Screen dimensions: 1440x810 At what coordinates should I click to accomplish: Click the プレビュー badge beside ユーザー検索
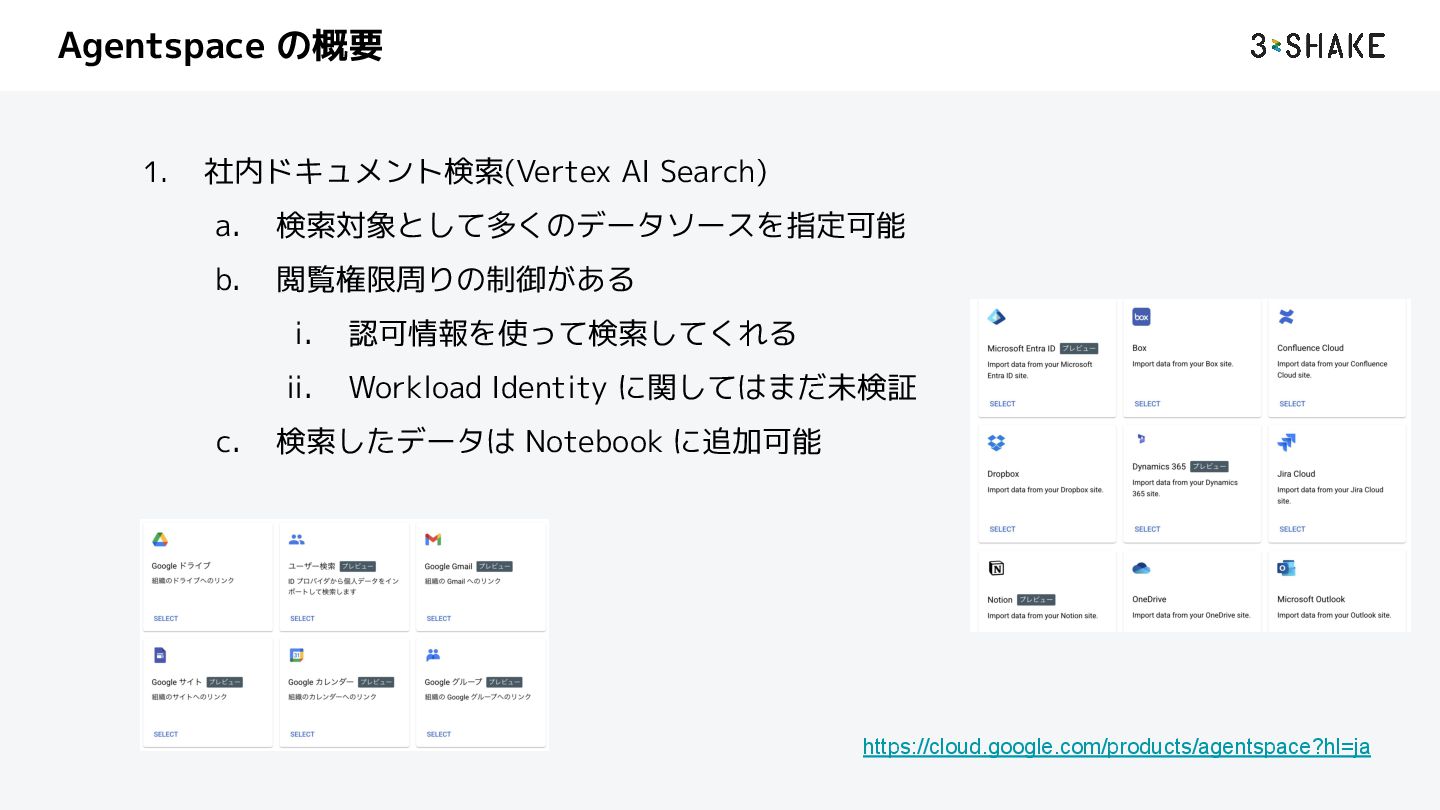click(357, 566)
